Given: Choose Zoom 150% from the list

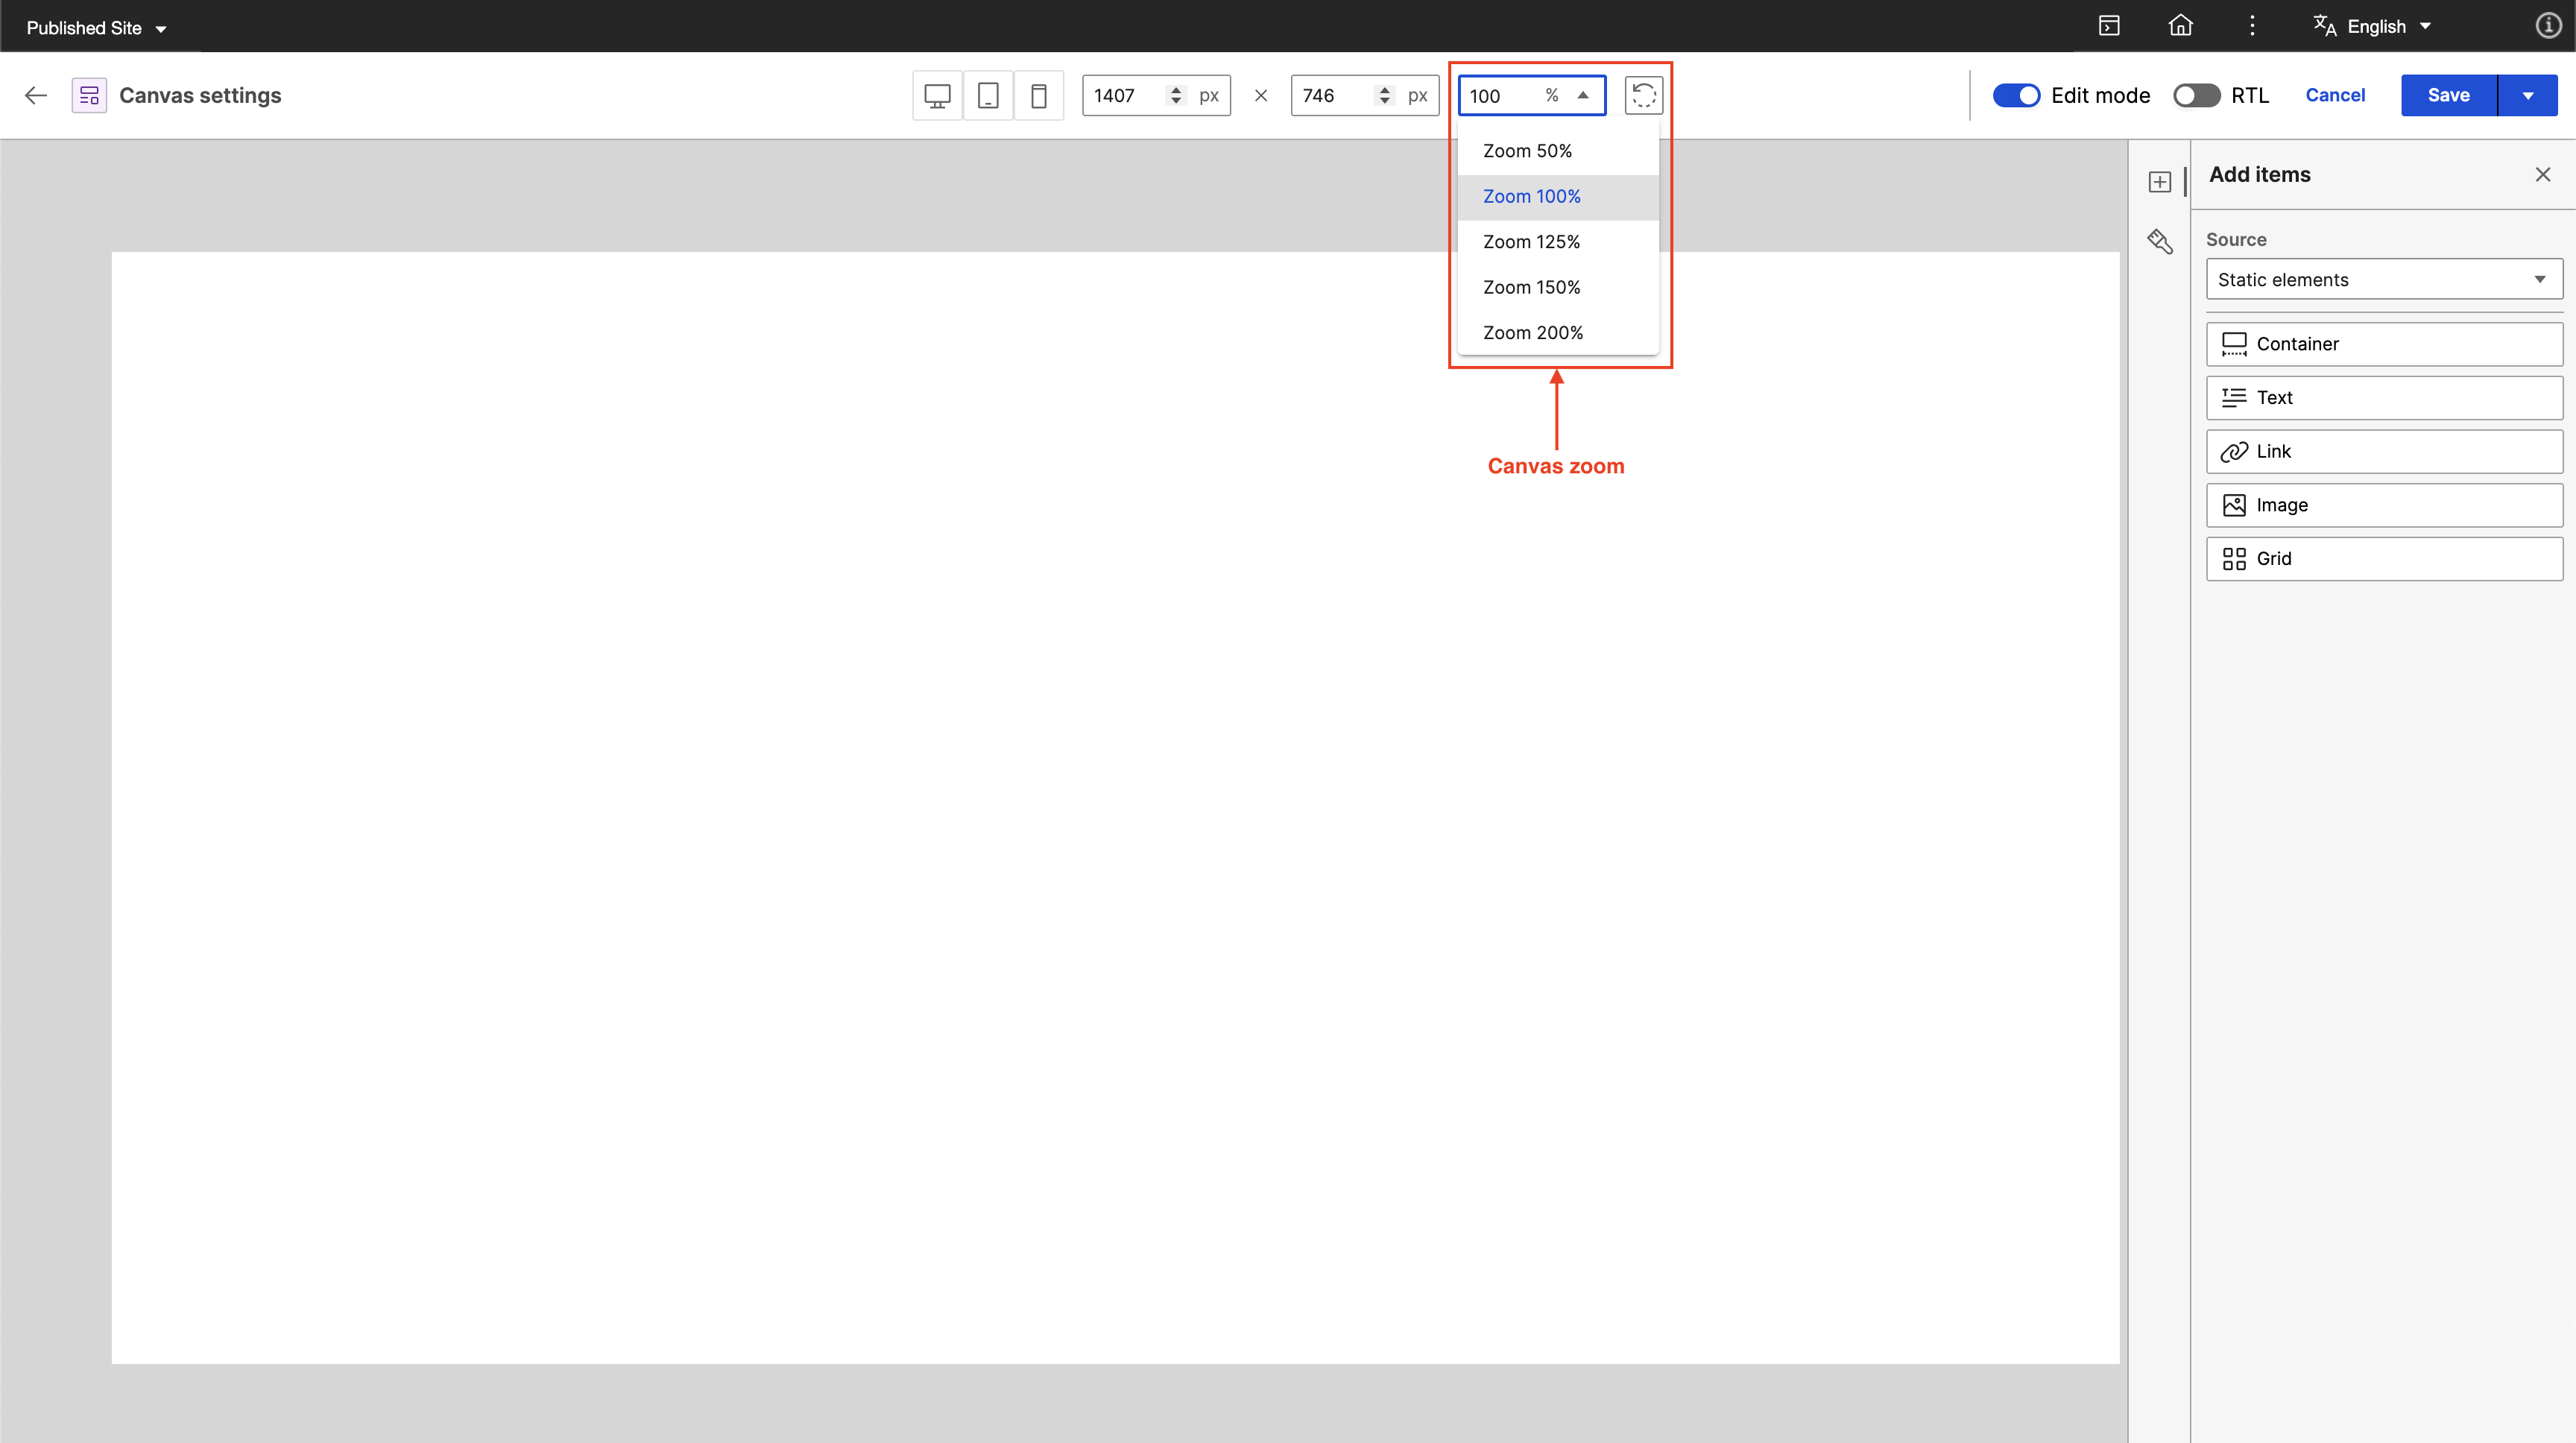Looking at the screenshot, I should 1531,287.
